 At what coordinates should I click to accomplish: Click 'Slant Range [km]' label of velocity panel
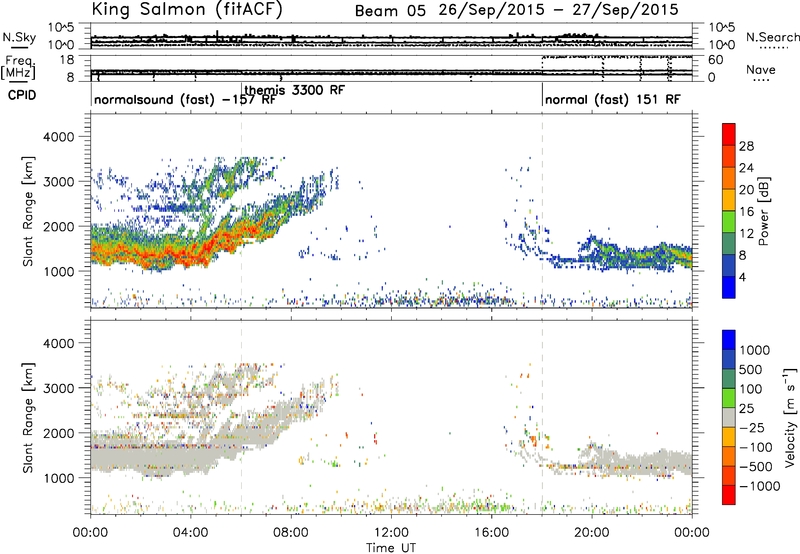point(28,418)
